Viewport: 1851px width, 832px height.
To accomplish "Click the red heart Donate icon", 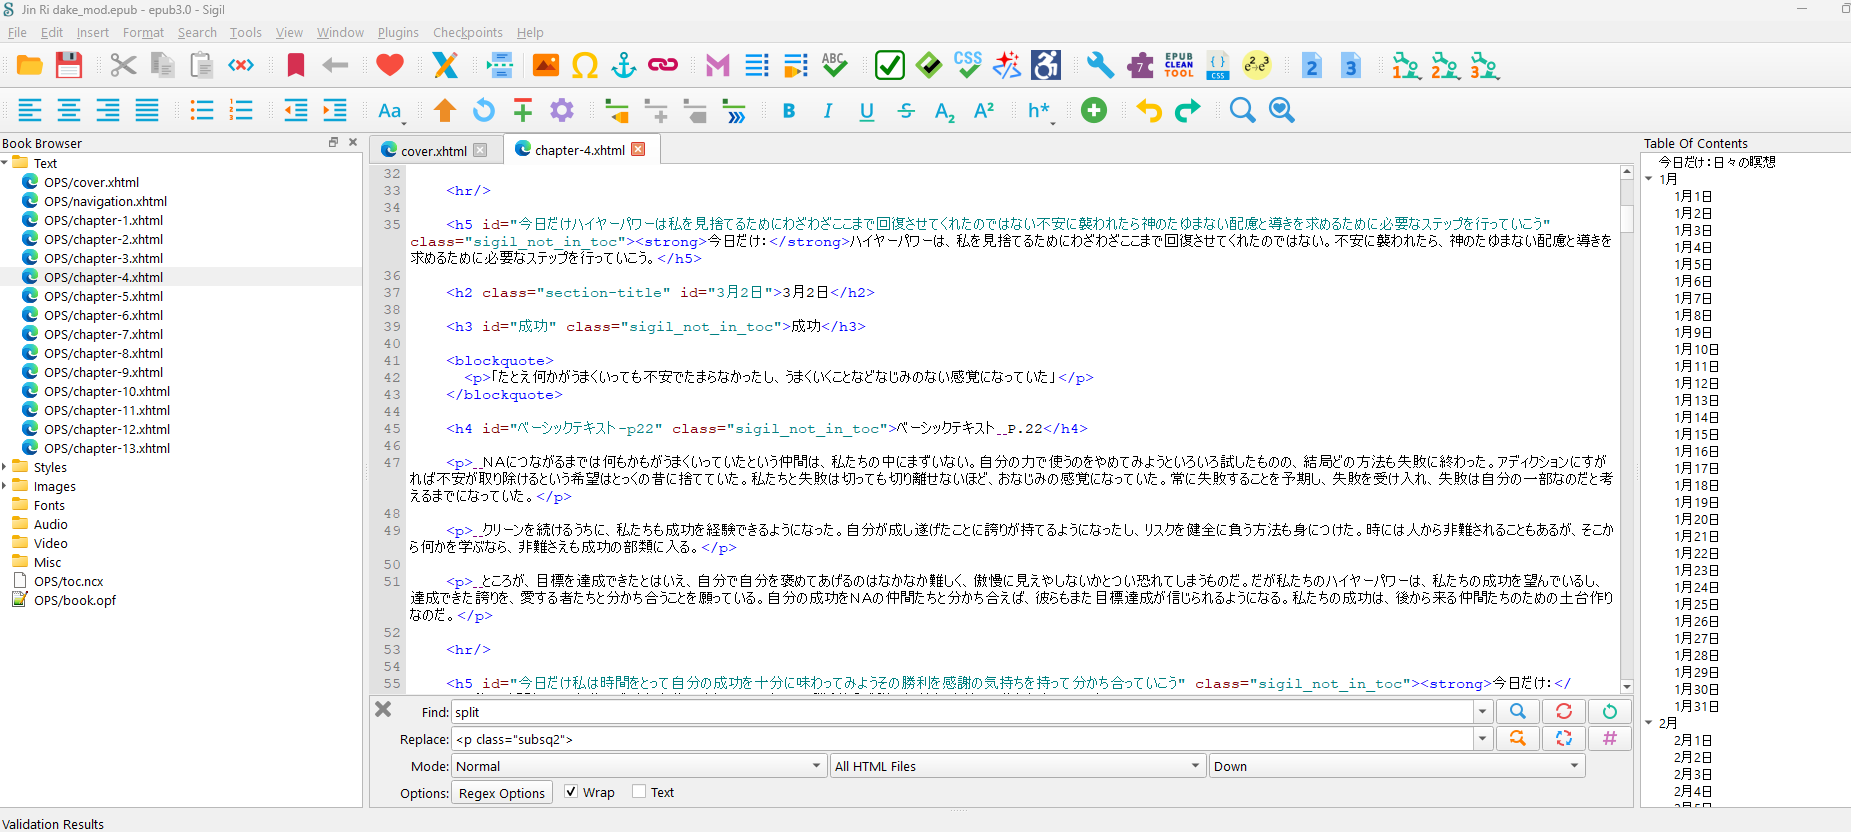I will coord(390,66).
